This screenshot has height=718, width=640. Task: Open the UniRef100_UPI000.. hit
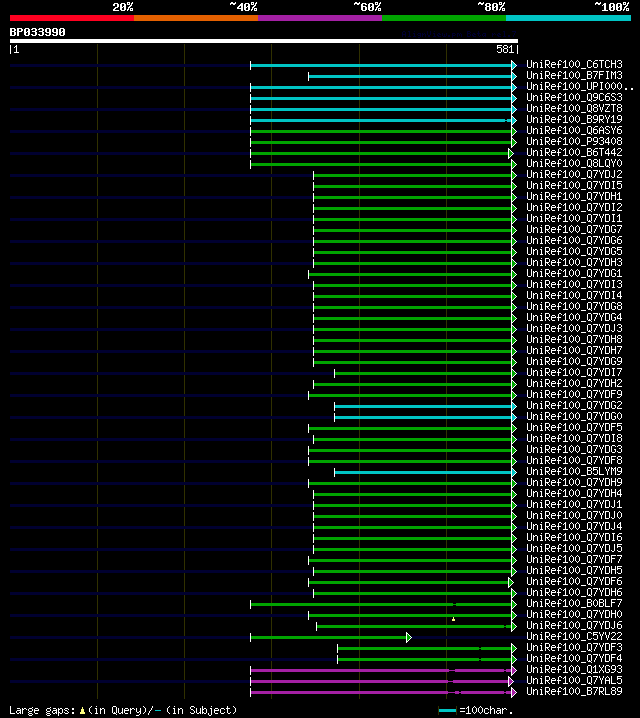pos(580,86)
